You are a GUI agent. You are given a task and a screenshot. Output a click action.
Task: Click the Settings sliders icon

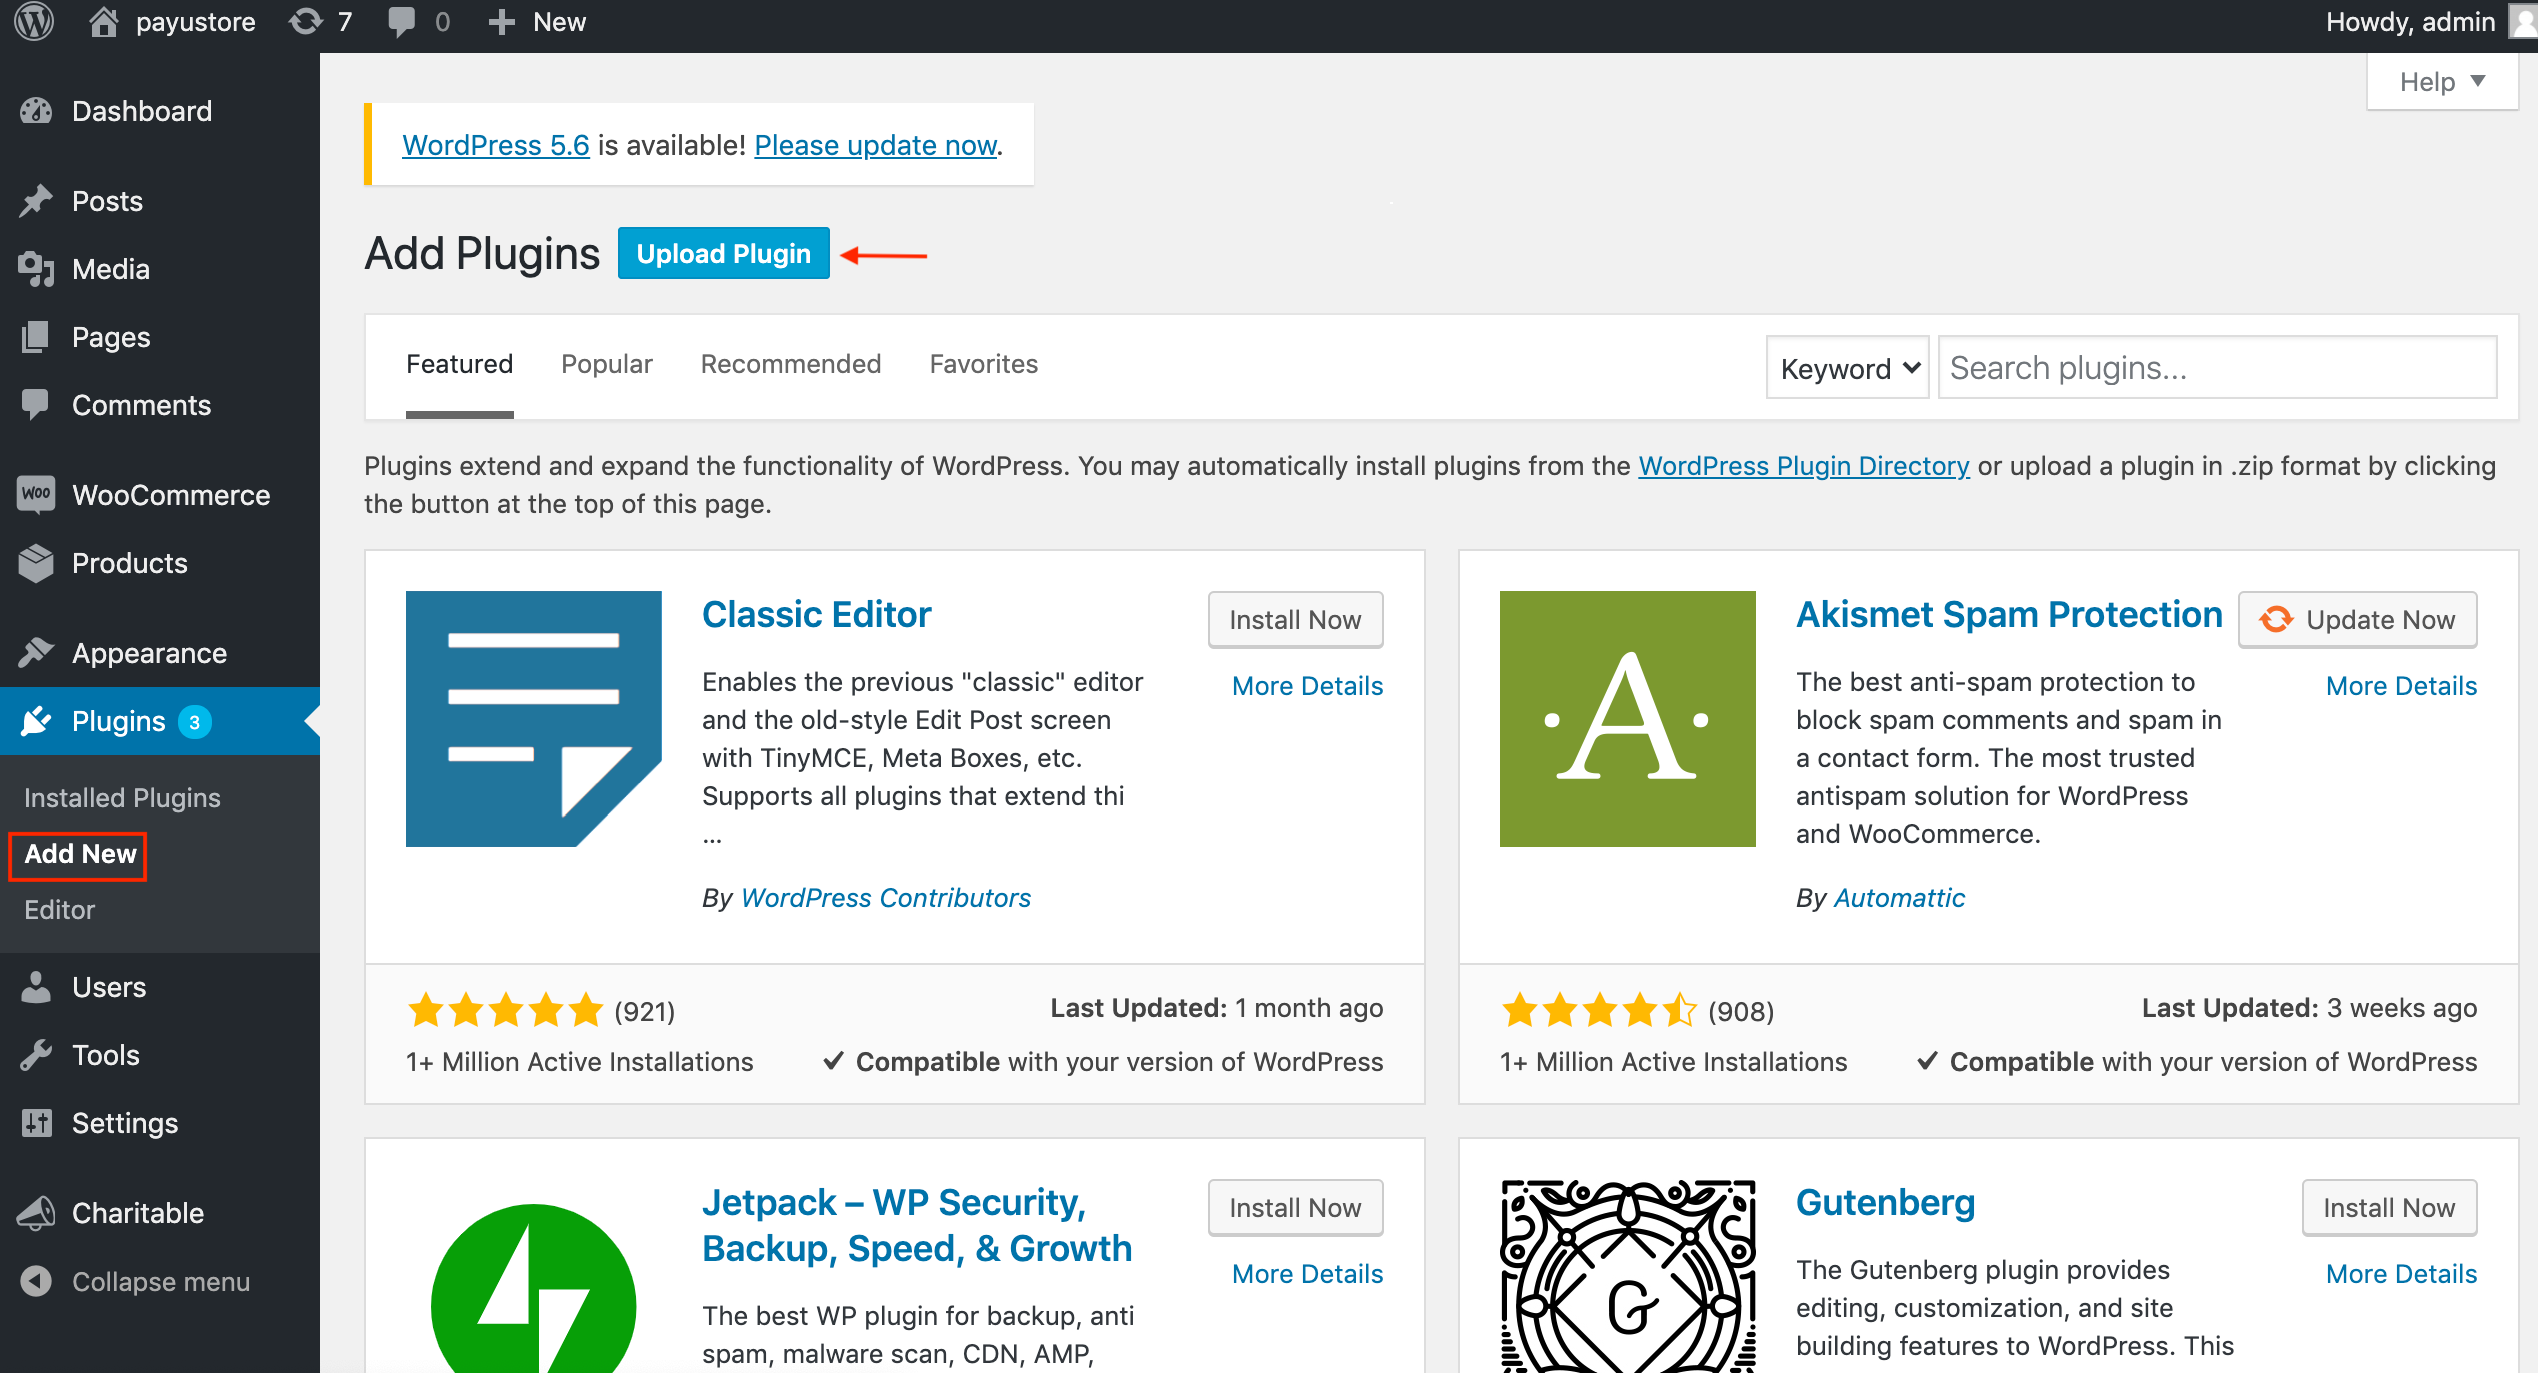tap(36, 1123)
